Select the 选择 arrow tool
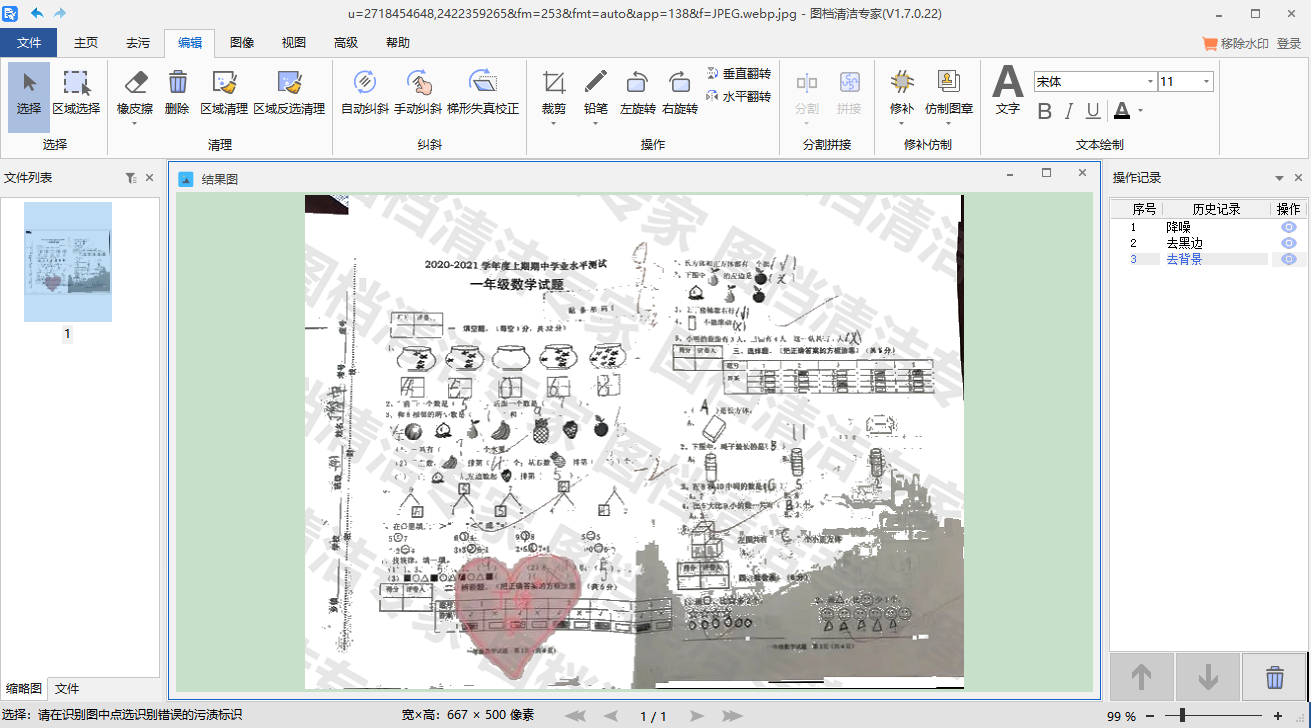 click(x=29, y=96)
